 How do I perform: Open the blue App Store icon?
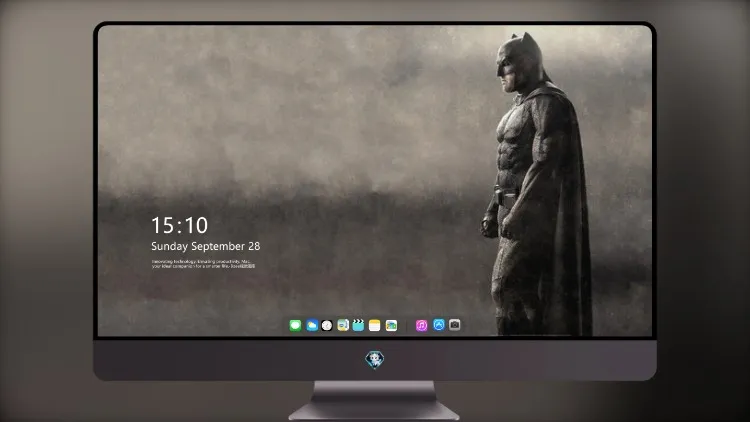point(439,325)
